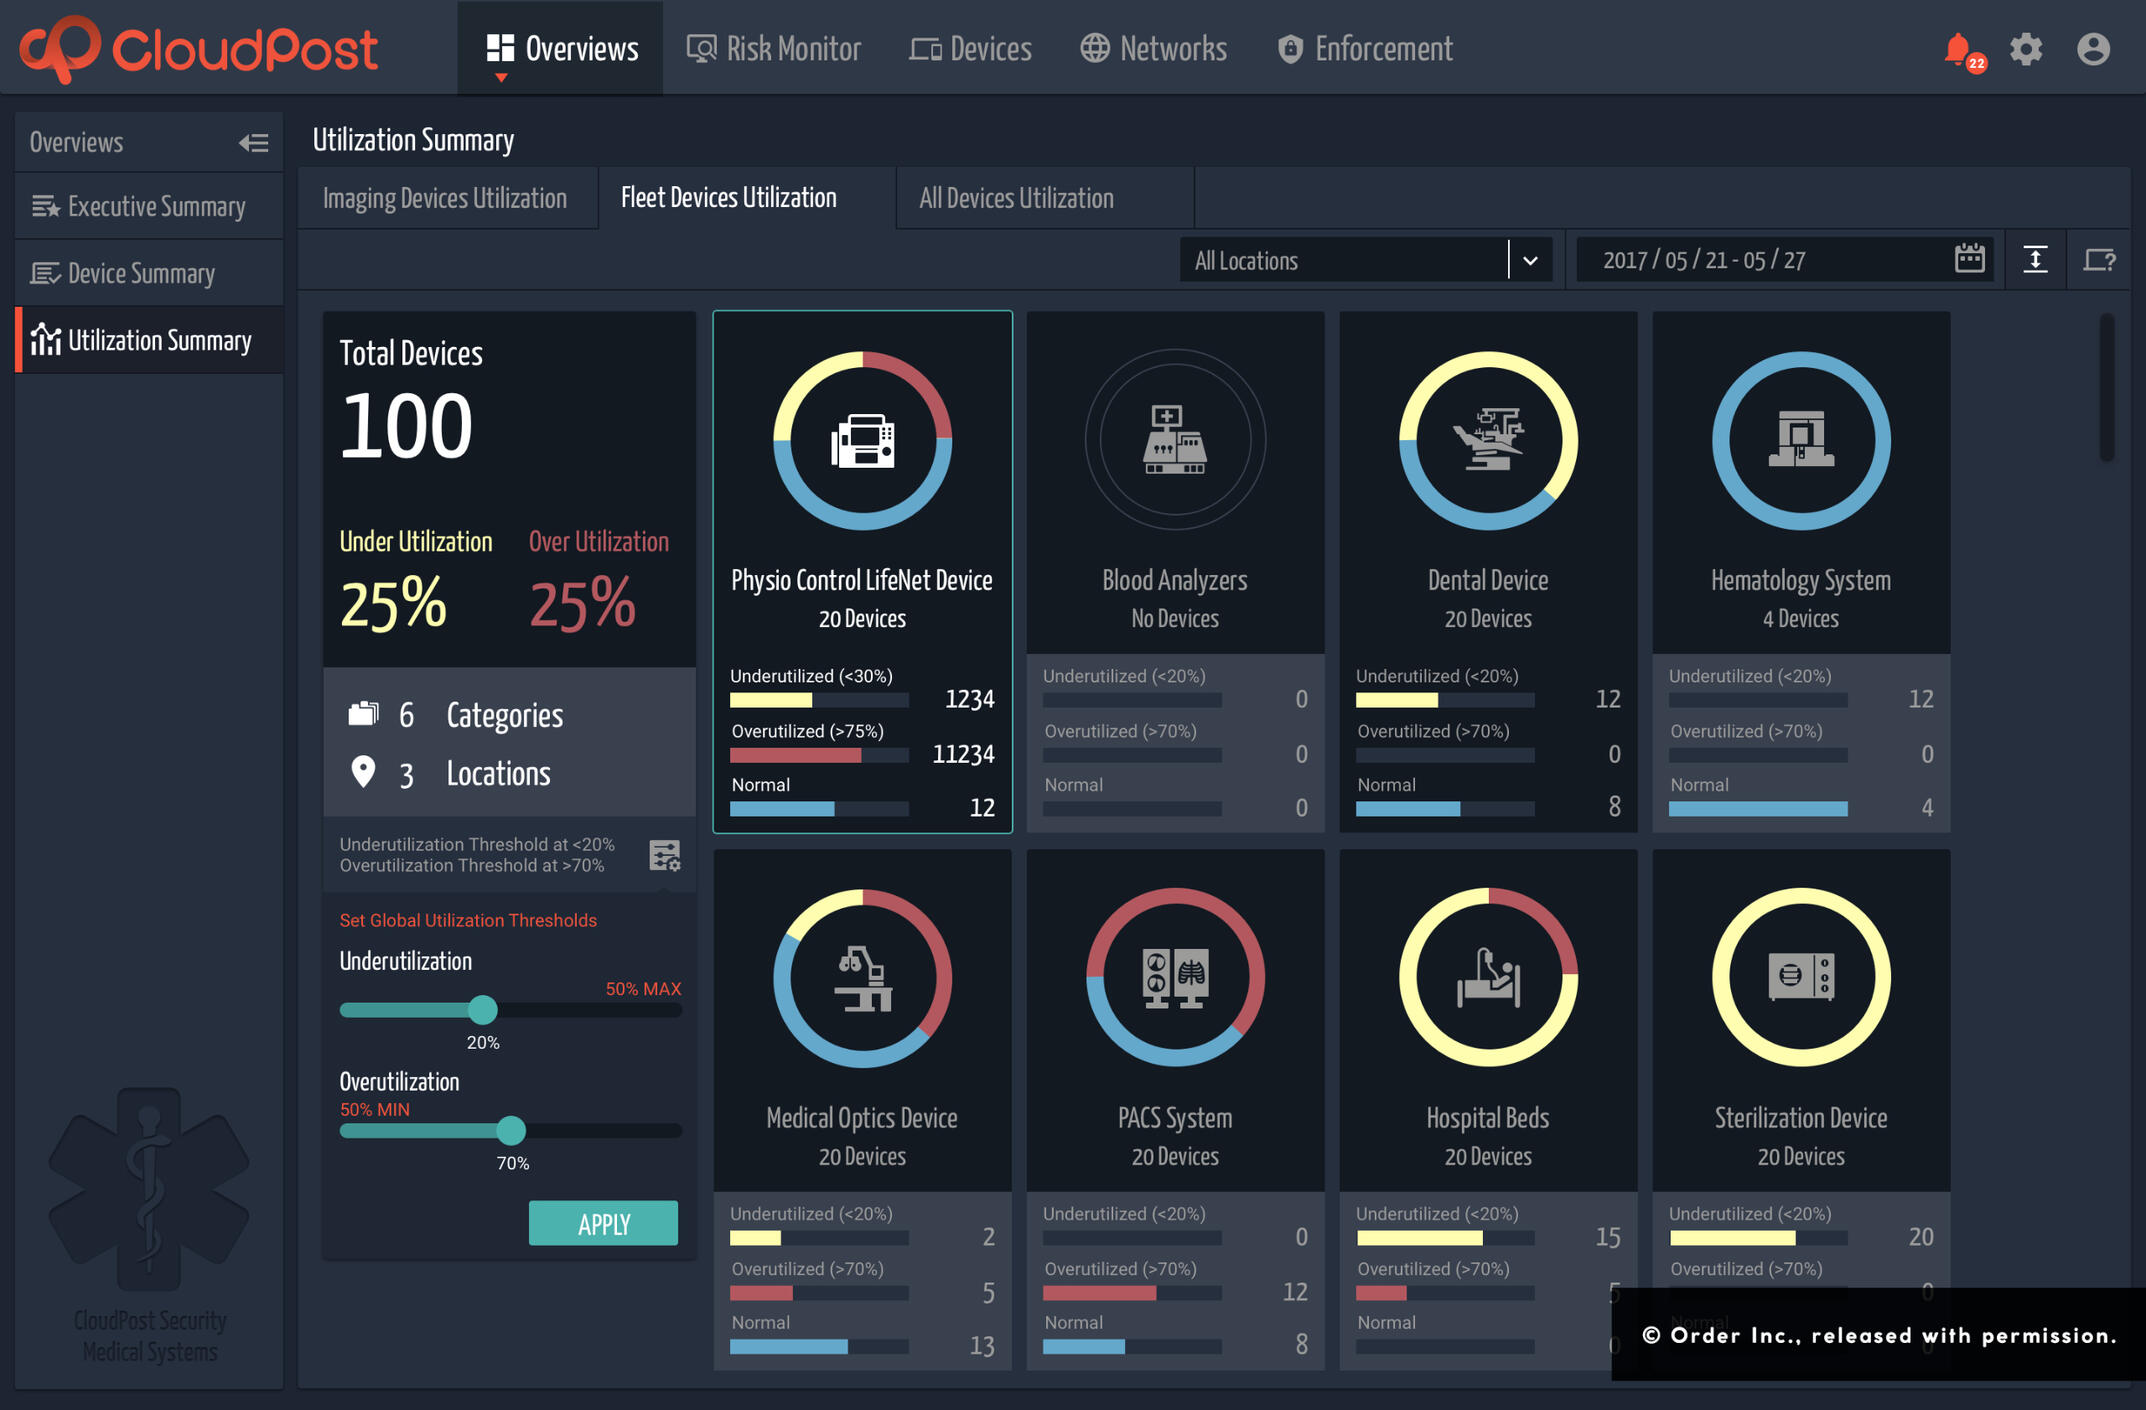The height and width of the screenshot is (1410, 2146).
Task: Open the user account profile icon
Action: point(2092,50)
